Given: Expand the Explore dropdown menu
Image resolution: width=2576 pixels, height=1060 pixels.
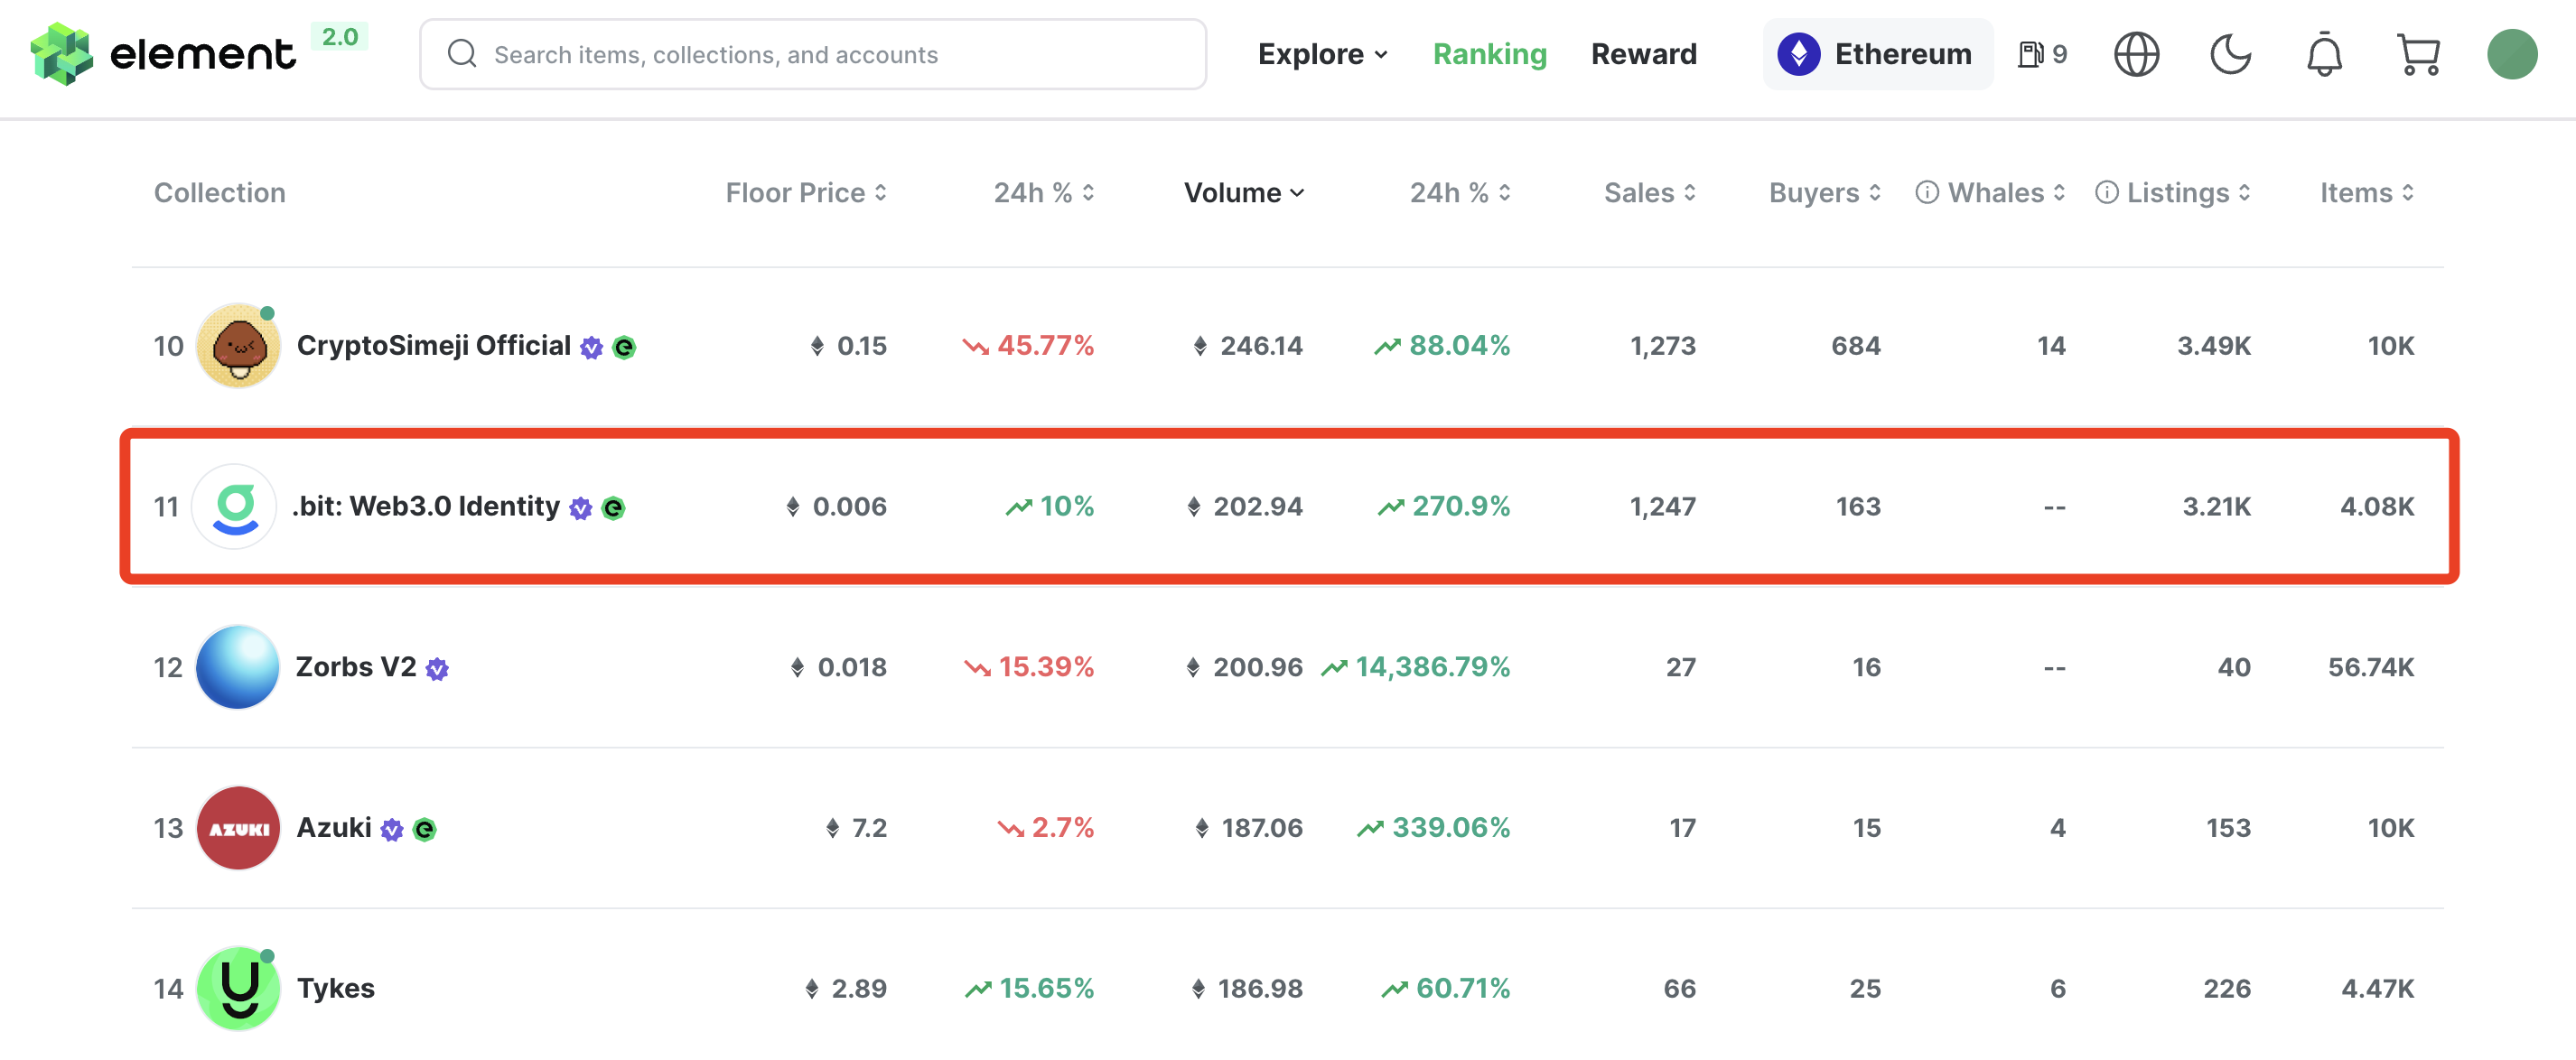Looking at the screenshot, I should 1322,54.
